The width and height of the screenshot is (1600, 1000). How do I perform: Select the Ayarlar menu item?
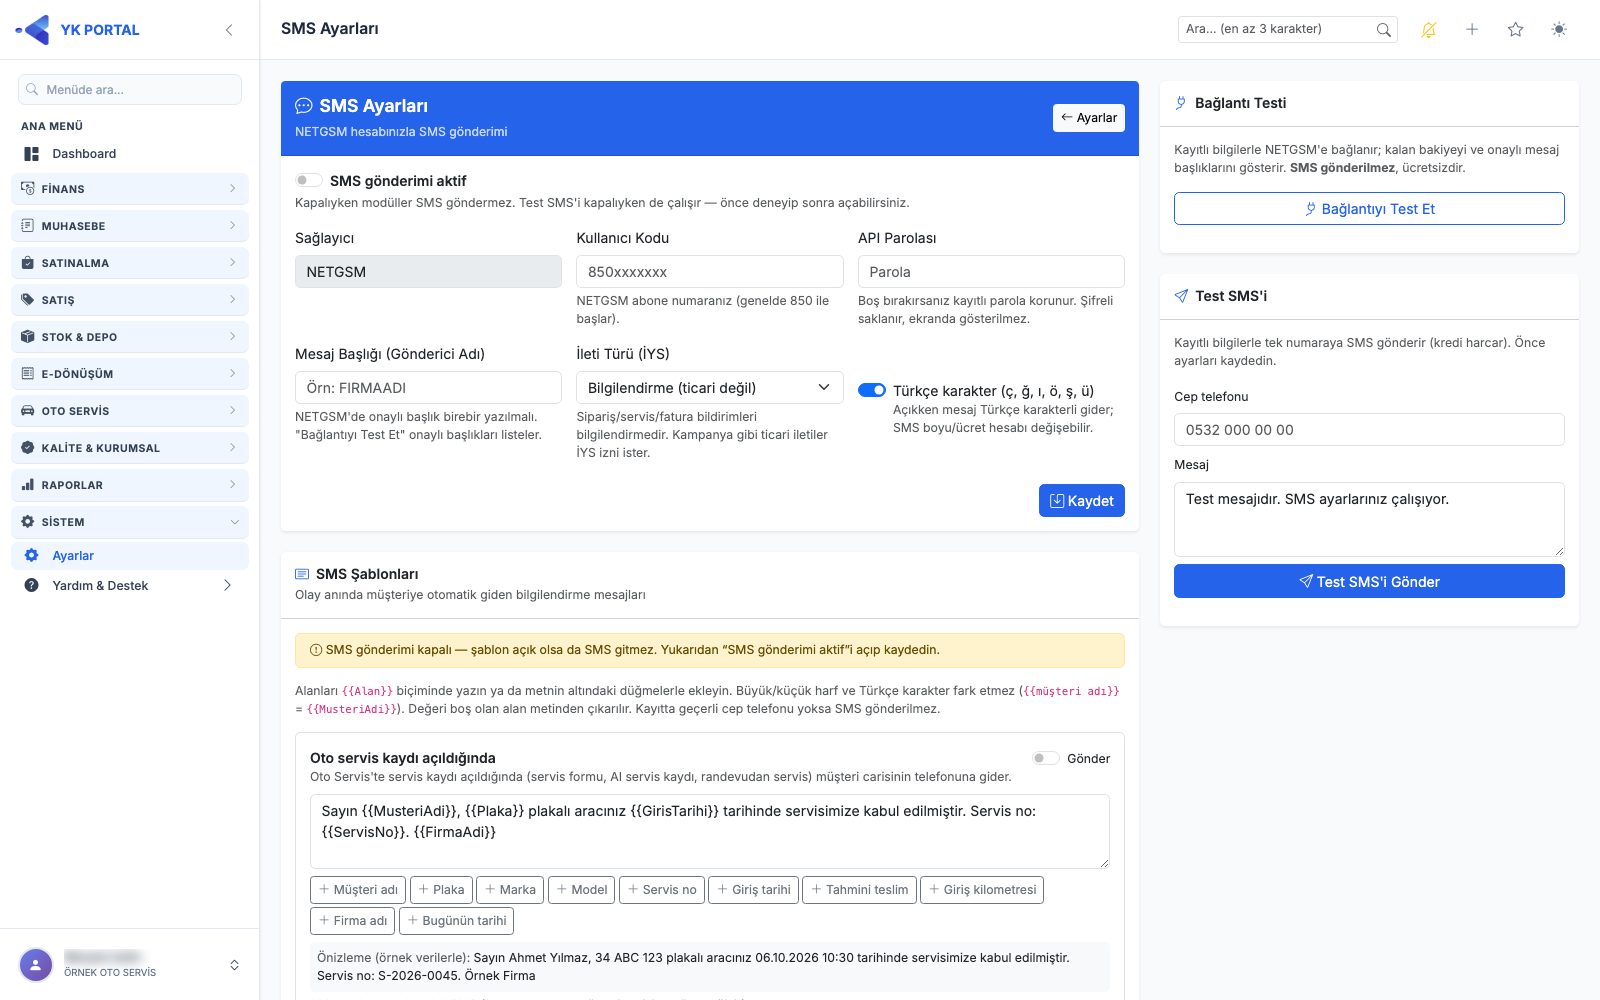(130, 556)
